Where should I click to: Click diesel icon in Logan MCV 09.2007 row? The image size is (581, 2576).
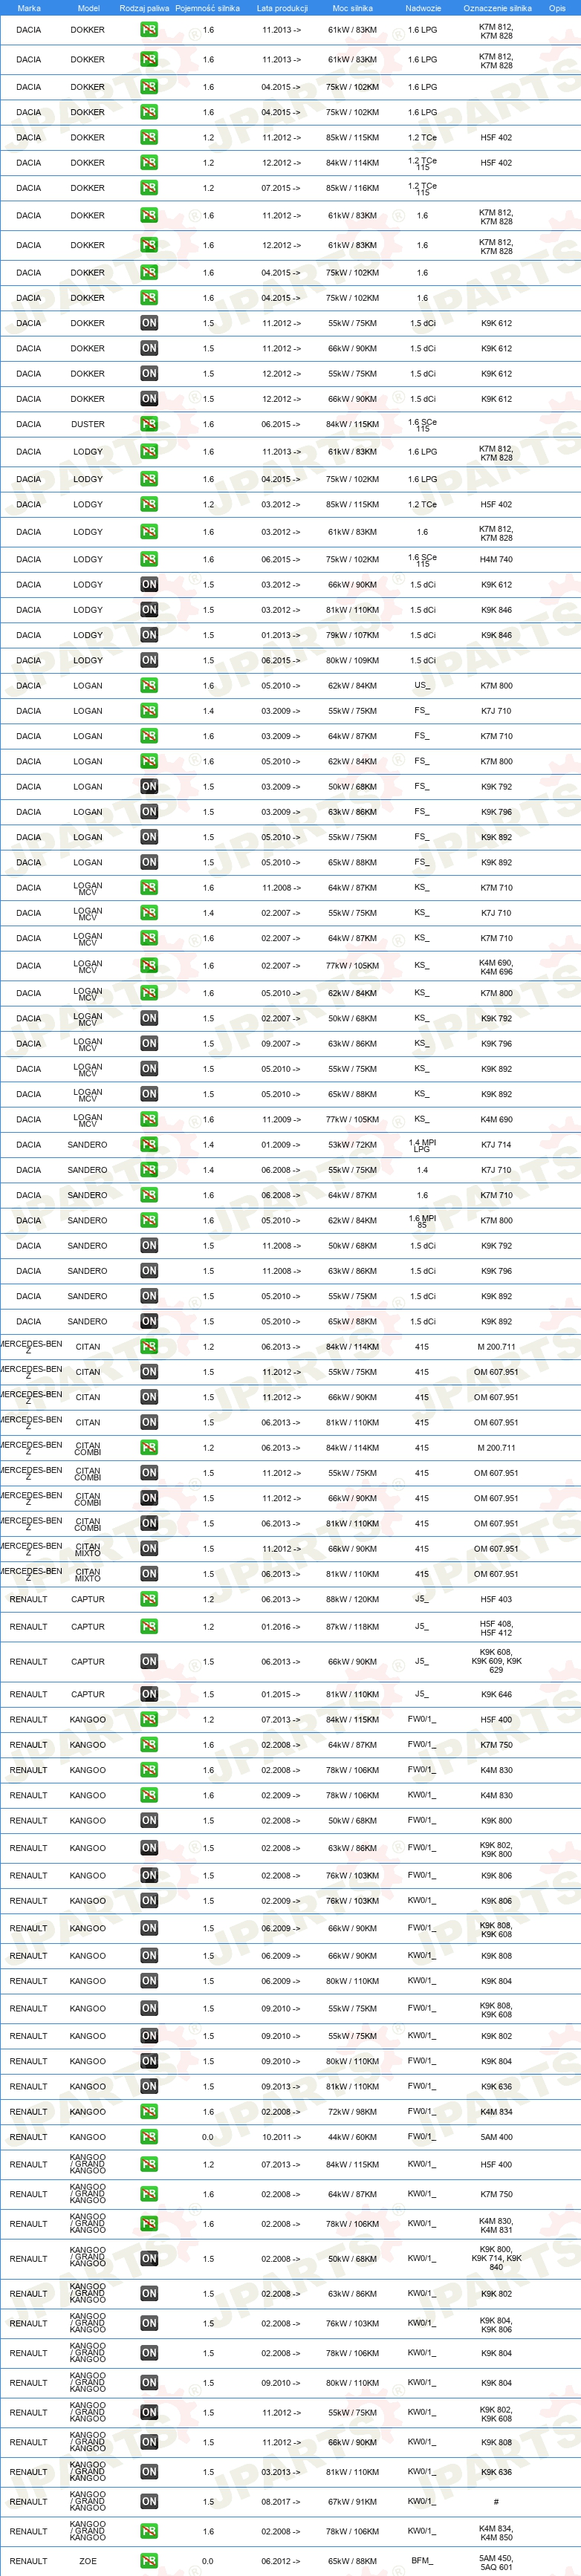coord(149,1043)
